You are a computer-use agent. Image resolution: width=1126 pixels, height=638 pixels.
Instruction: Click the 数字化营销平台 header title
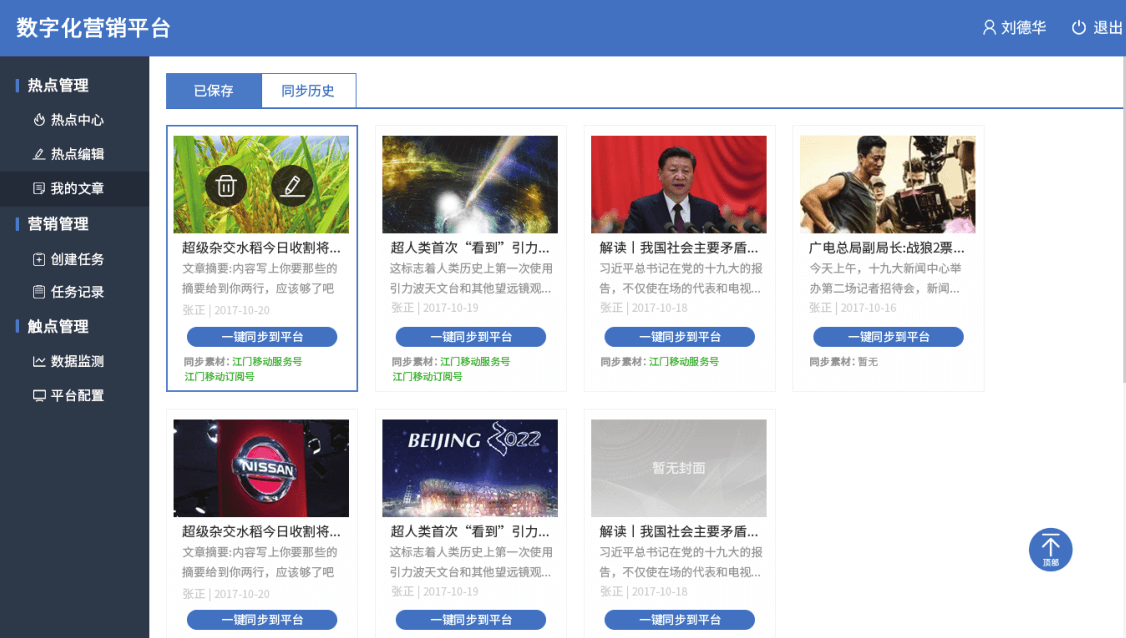click(93, 28)
